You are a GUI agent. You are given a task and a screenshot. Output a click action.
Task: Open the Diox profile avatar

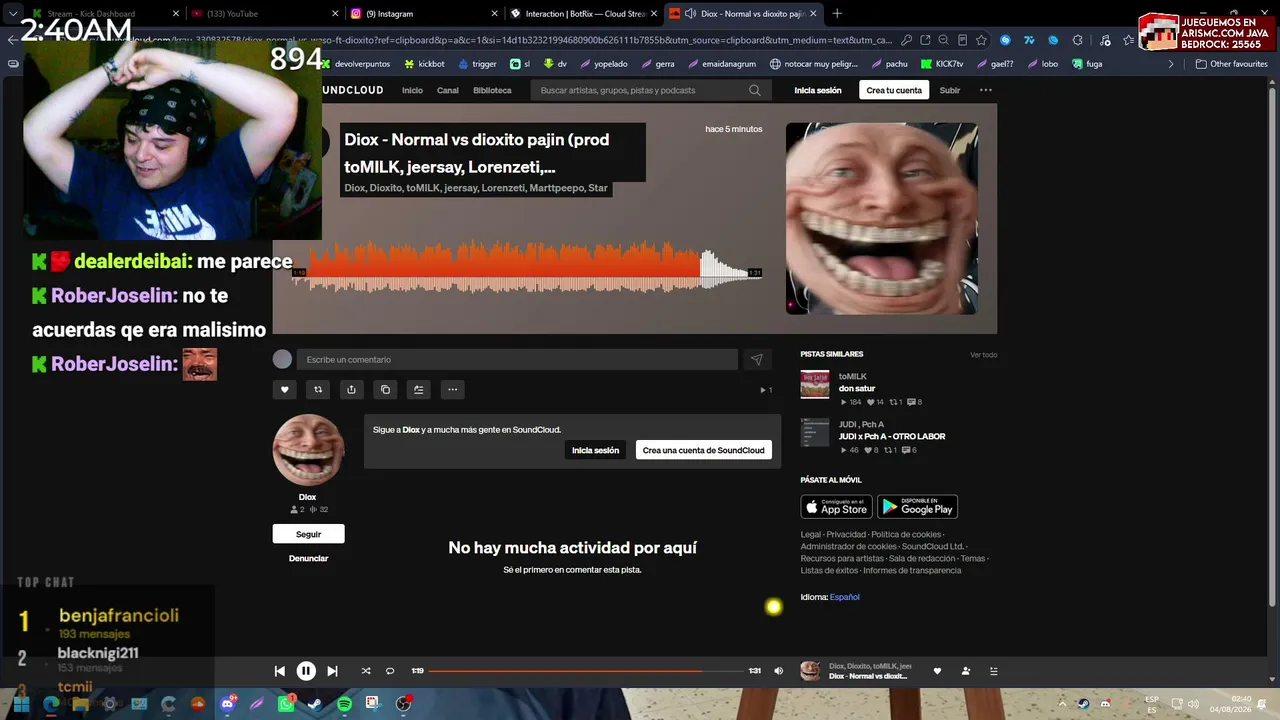point(309,450)
